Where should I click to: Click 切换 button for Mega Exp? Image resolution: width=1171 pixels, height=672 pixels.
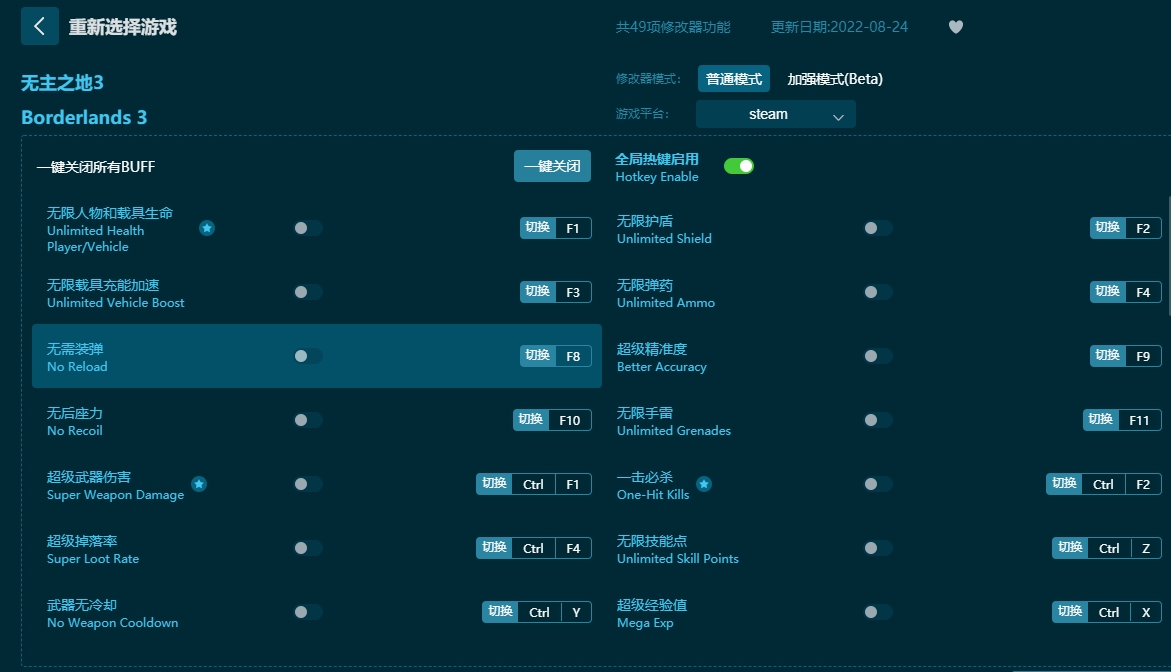pyautogui.click(x=1070, y=612)
